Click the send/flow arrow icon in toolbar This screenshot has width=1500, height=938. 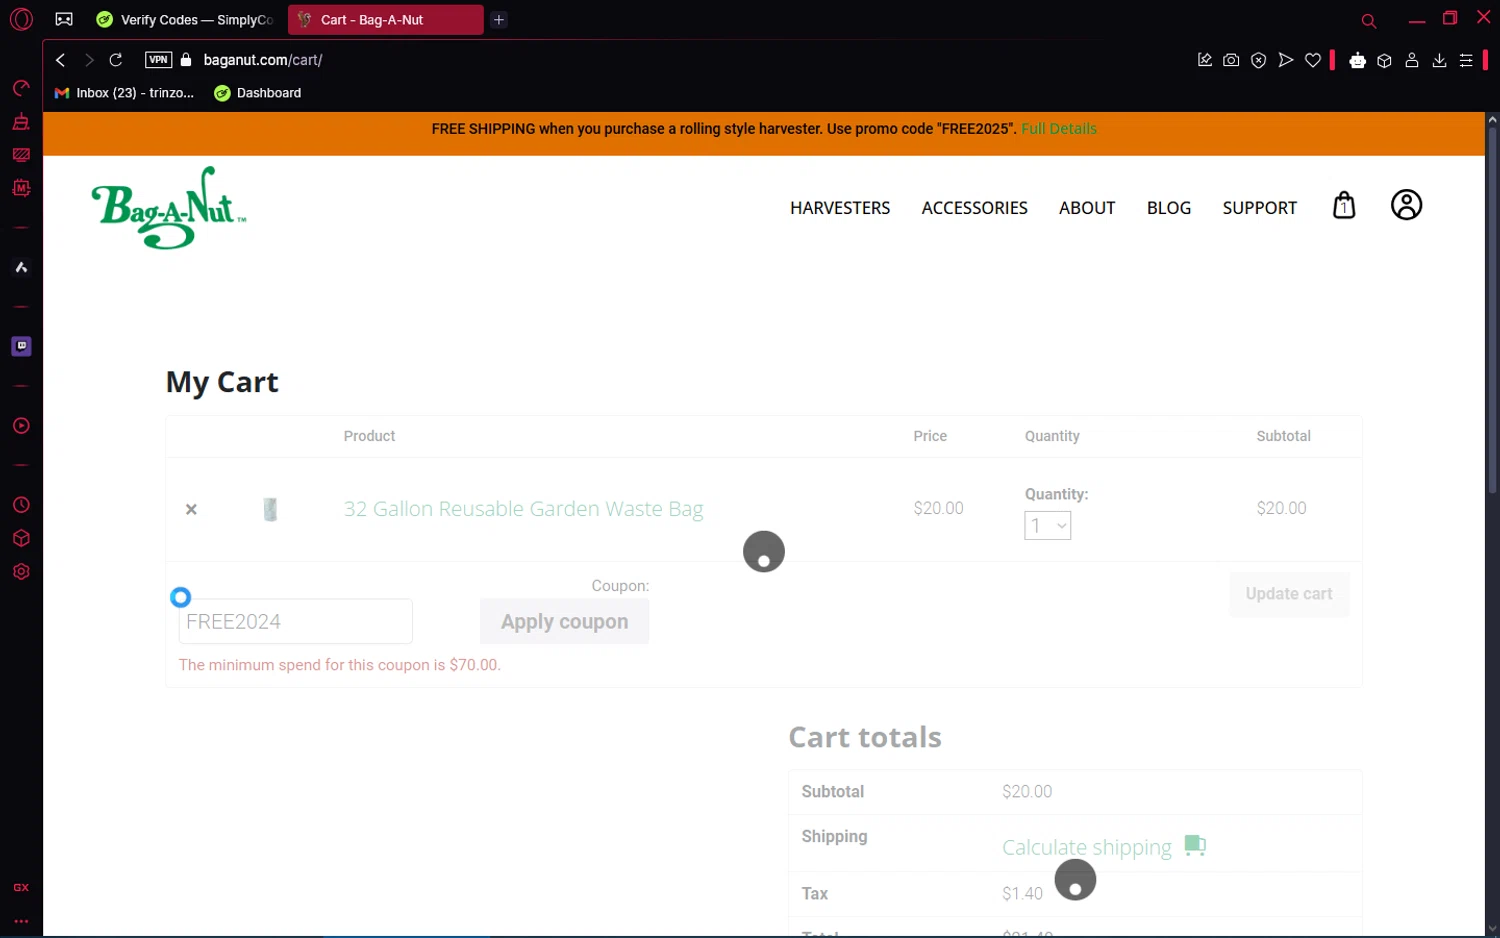(x=1286, y=60)
